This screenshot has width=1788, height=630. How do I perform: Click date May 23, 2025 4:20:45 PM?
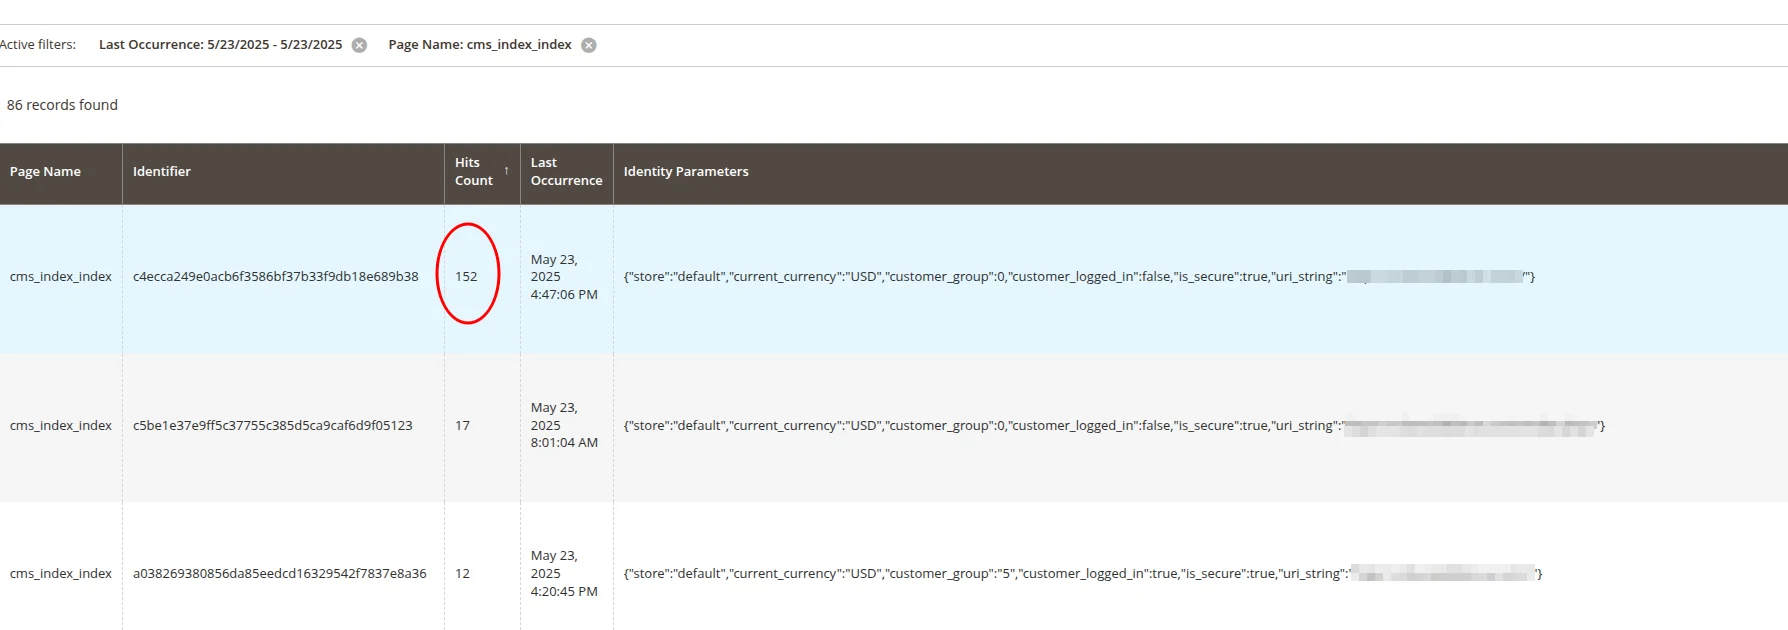click(564, 574)
